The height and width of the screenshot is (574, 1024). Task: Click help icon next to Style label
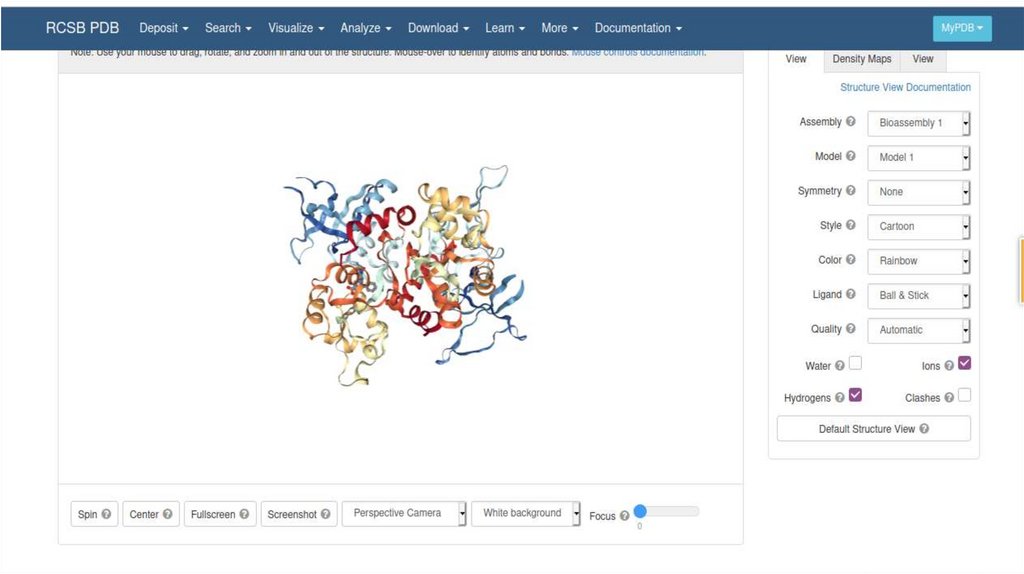click(x=851, y=226)
